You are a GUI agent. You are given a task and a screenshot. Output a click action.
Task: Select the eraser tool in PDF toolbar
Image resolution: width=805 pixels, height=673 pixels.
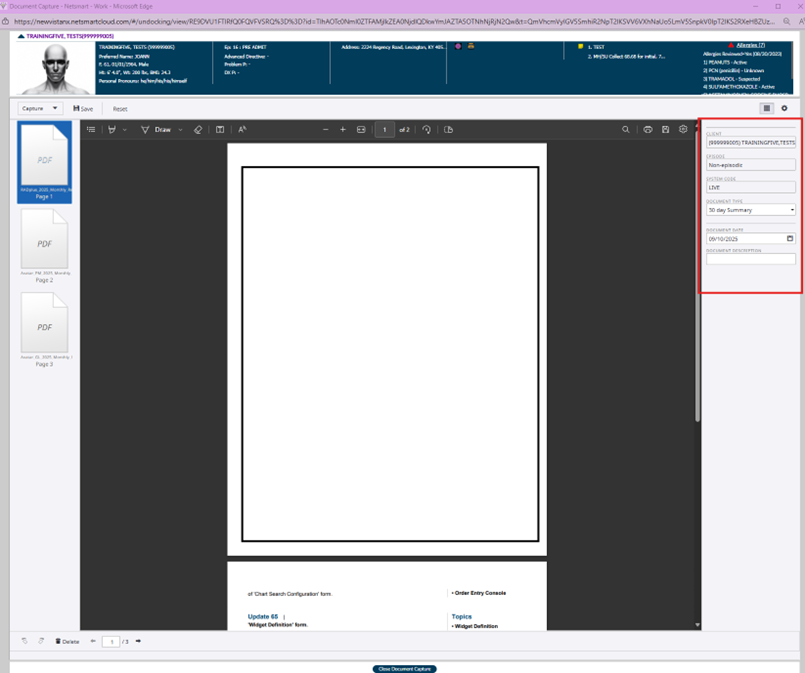click(198, 130)
